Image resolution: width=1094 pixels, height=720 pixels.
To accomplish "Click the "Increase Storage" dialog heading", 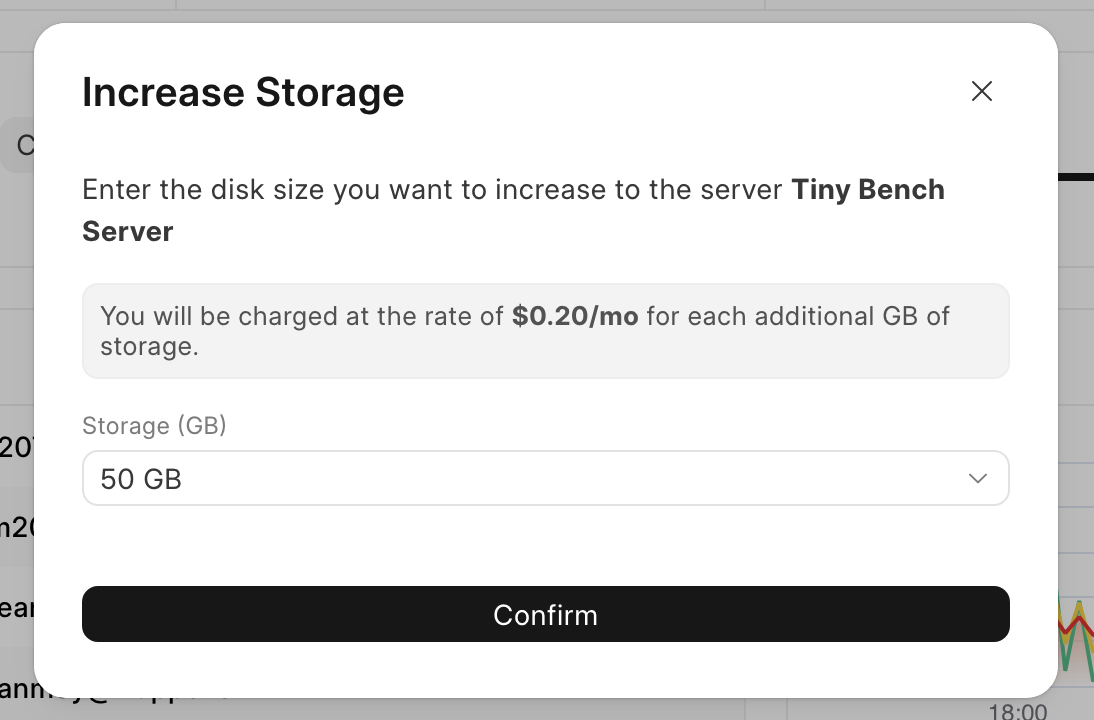I will click(243, 92).
